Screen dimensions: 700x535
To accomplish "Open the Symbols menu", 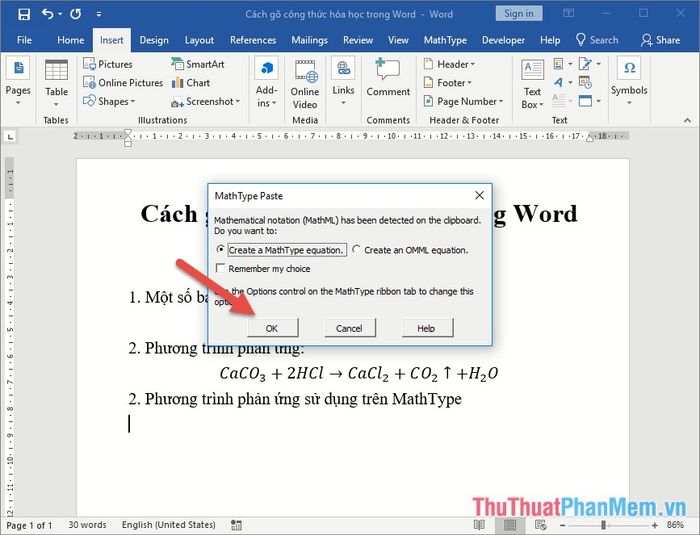I will click(x=629, y=82).
